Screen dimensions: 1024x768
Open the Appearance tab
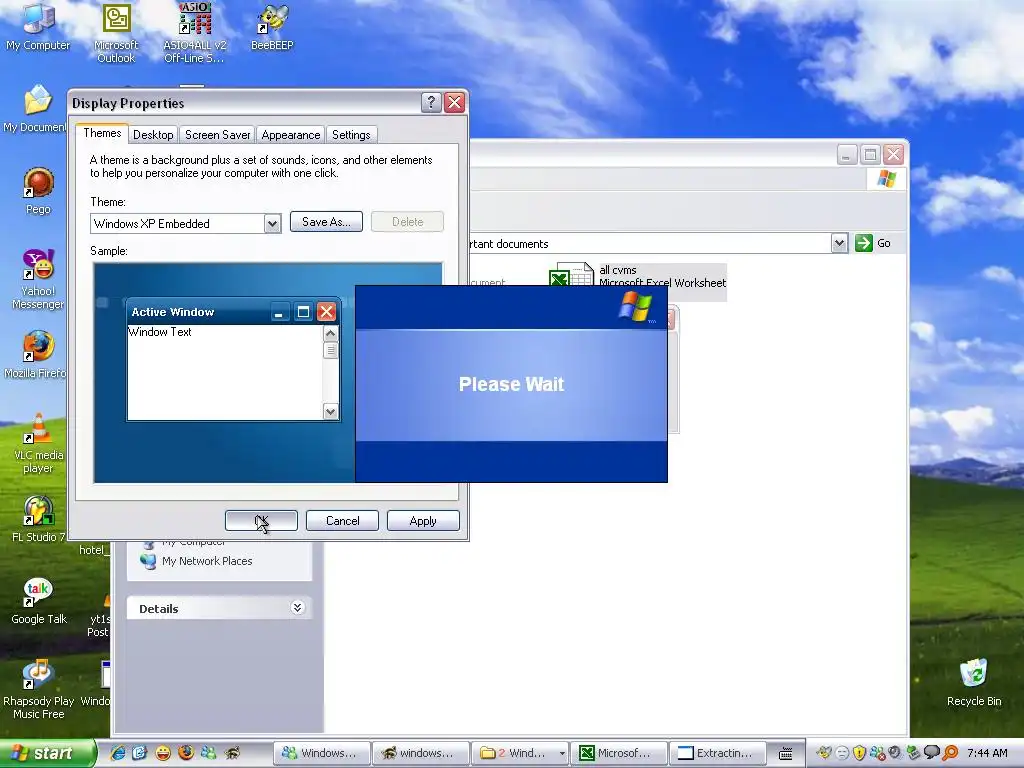[291, 135]
